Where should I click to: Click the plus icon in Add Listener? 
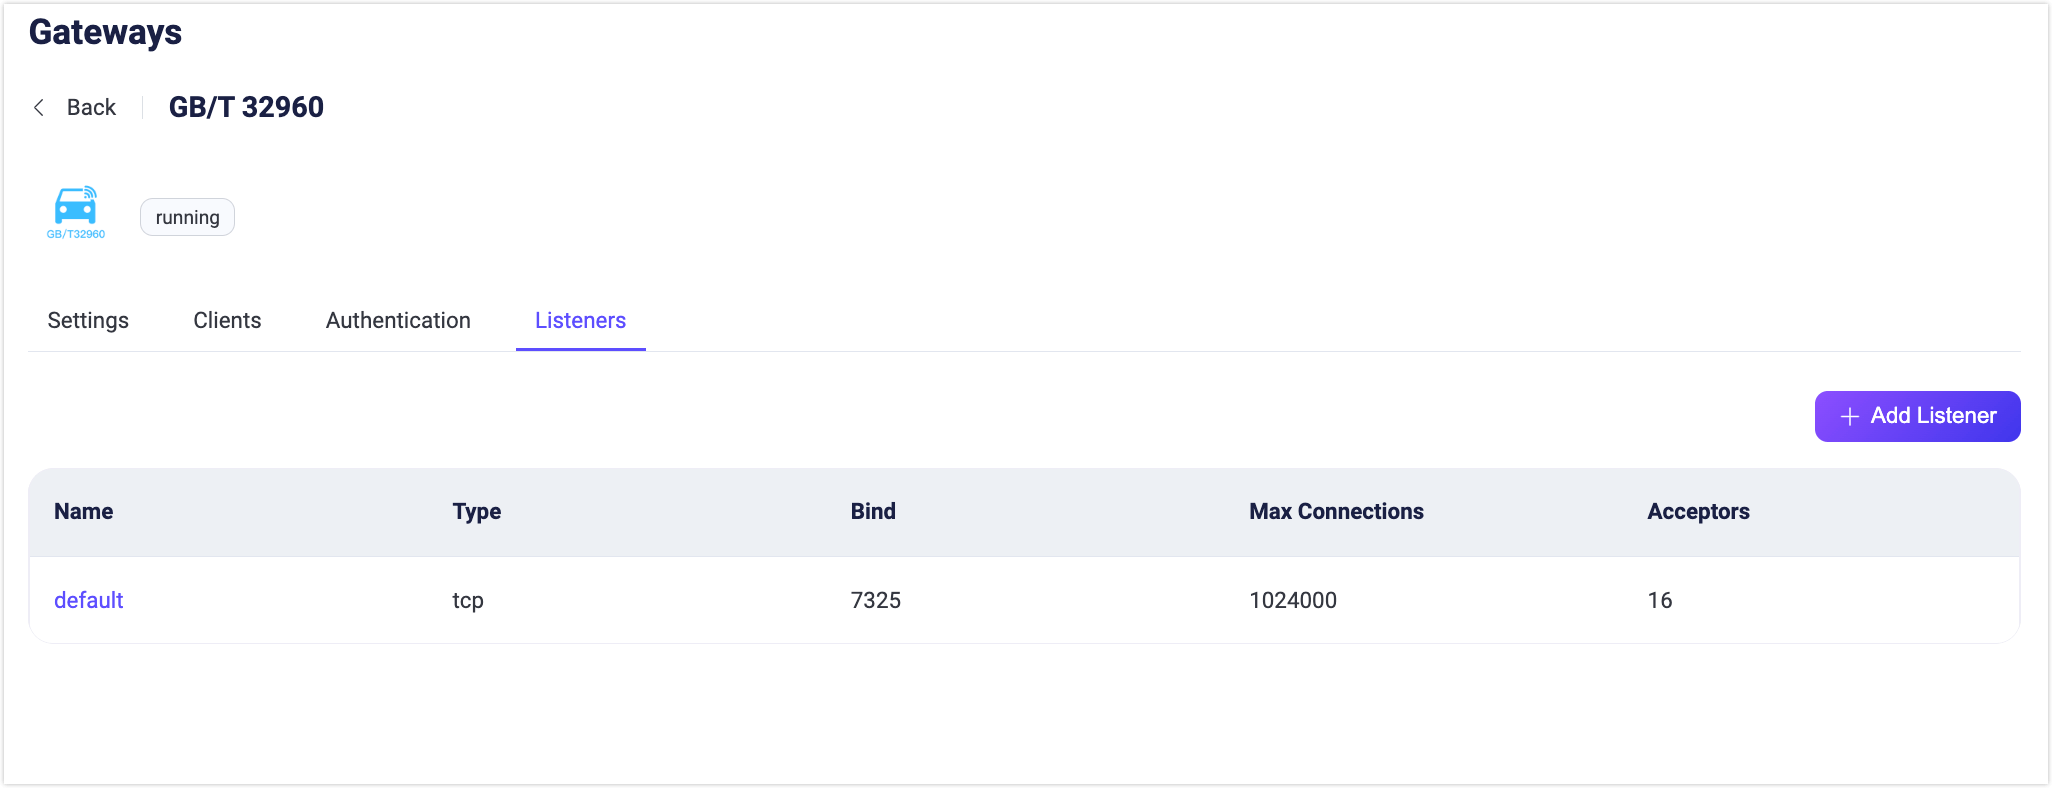point(1850,417)
